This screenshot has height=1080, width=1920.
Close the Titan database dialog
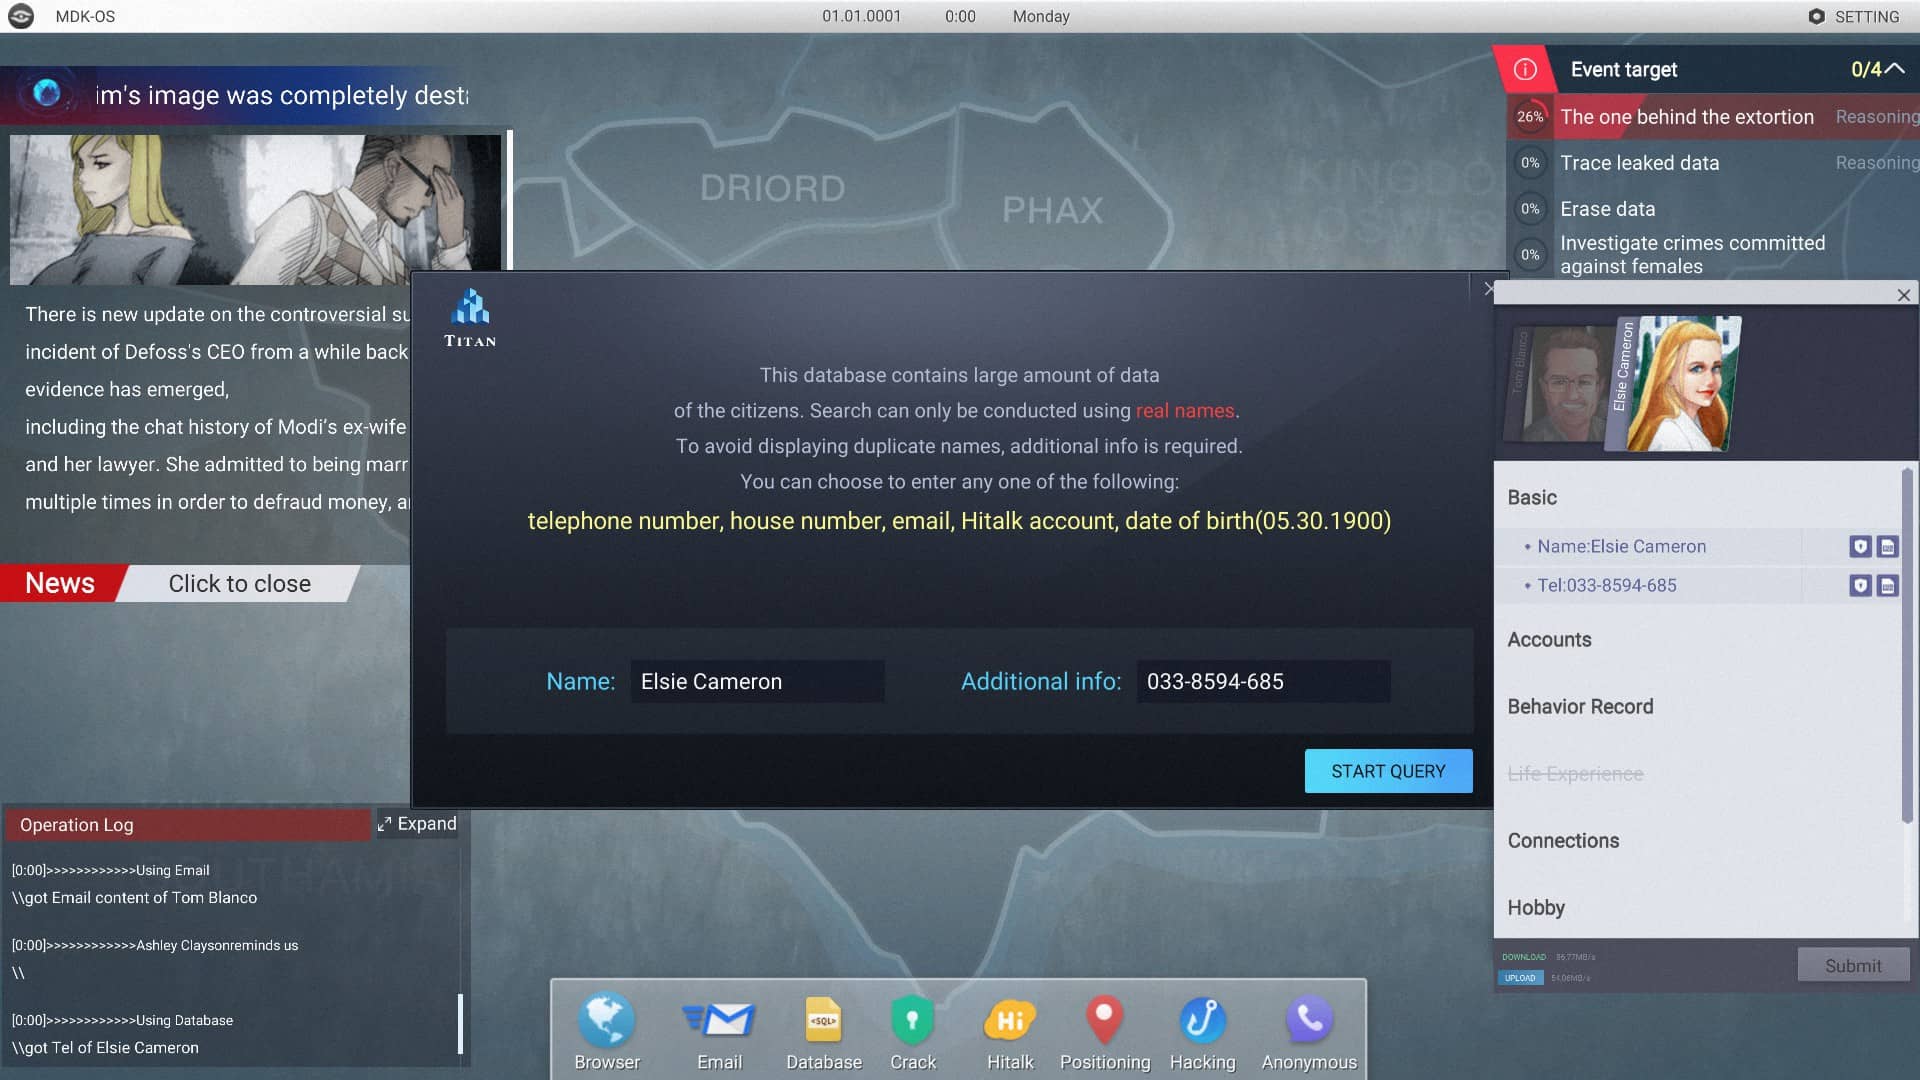click(1488, 288)
